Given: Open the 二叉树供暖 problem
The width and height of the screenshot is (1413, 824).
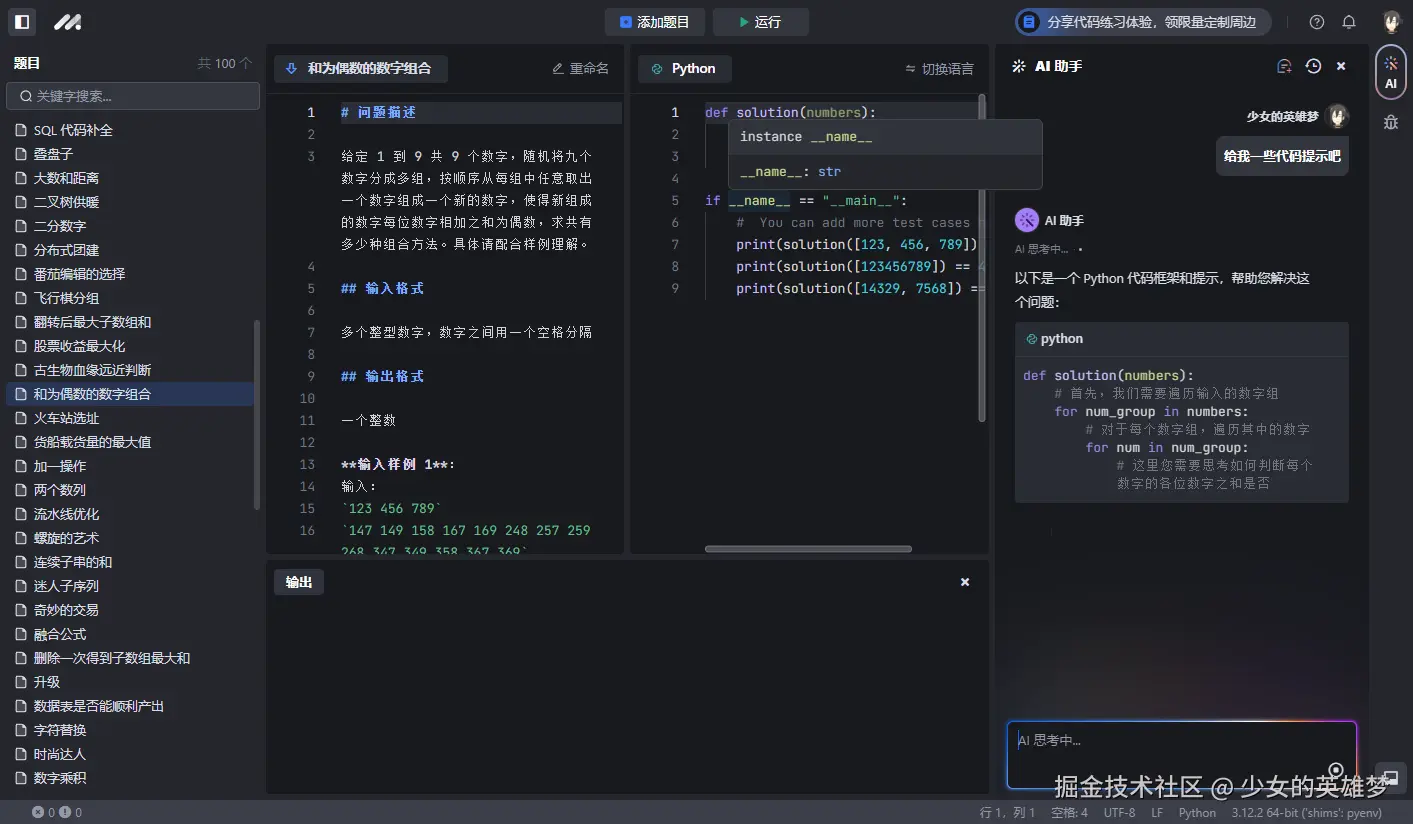Looking at the screenshot, I should pos(130,202).
